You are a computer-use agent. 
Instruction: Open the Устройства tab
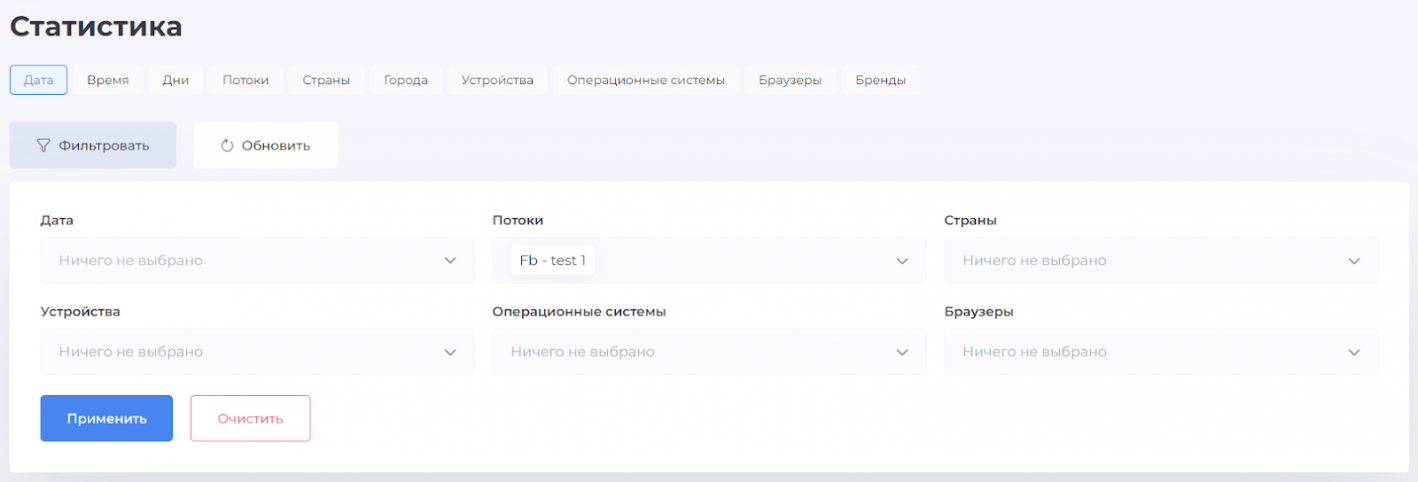point(497,80)
